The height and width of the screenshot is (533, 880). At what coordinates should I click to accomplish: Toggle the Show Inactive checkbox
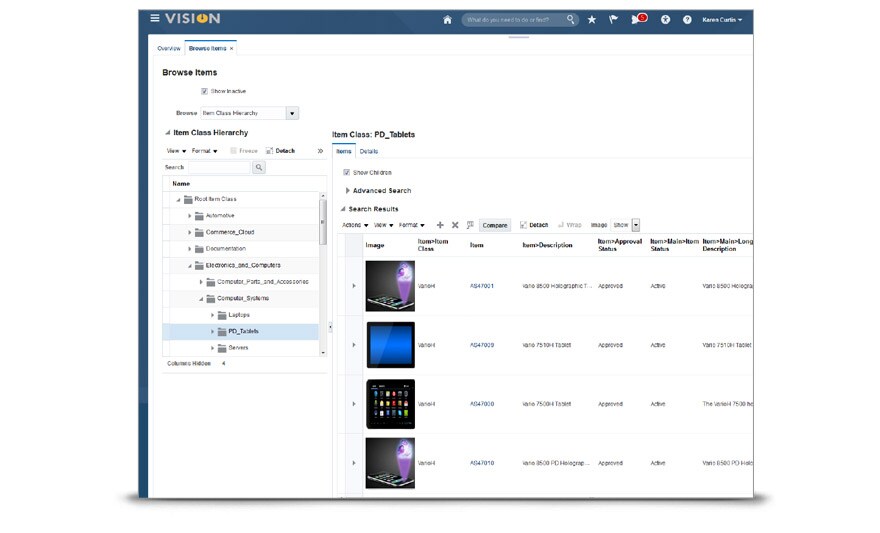tap(204, 91)
